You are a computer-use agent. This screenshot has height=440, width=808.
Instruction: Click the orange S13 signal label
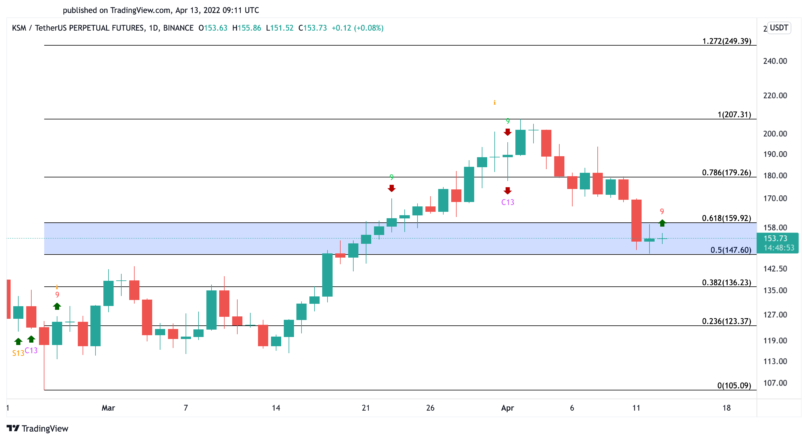tap(18, 352)
